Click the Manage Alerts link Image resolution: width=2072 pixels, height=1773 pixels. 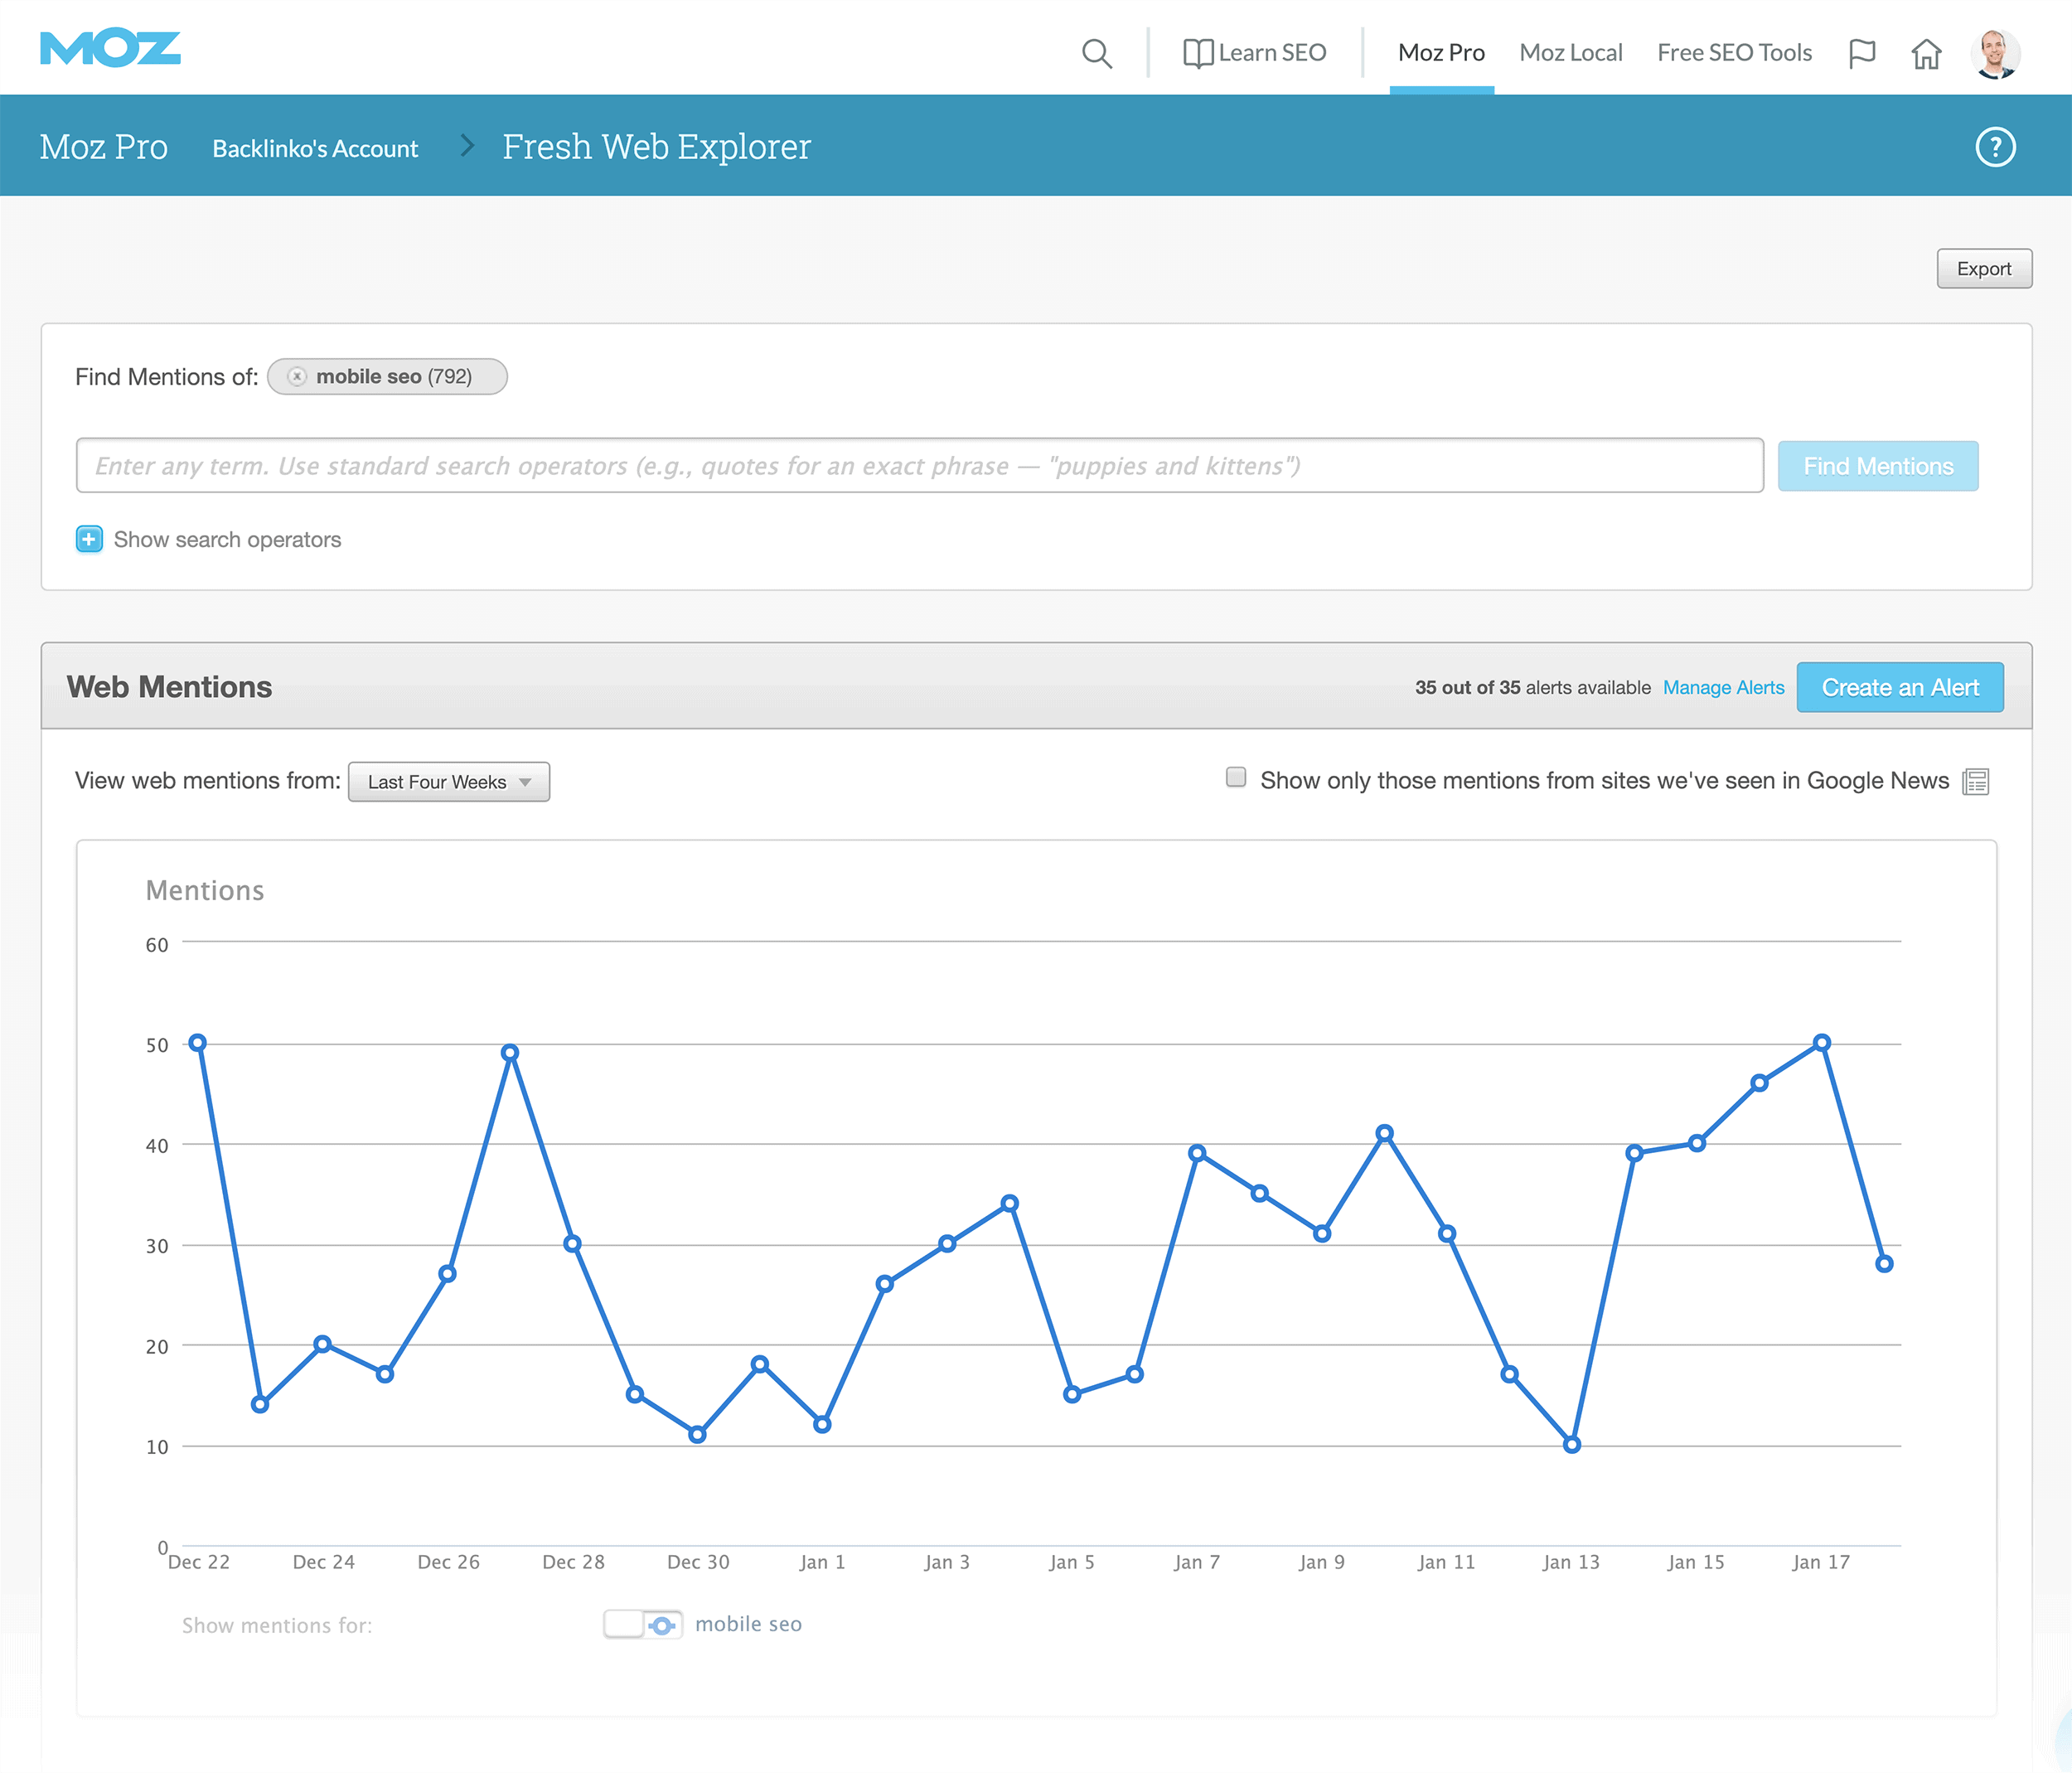click(1722, 688)
